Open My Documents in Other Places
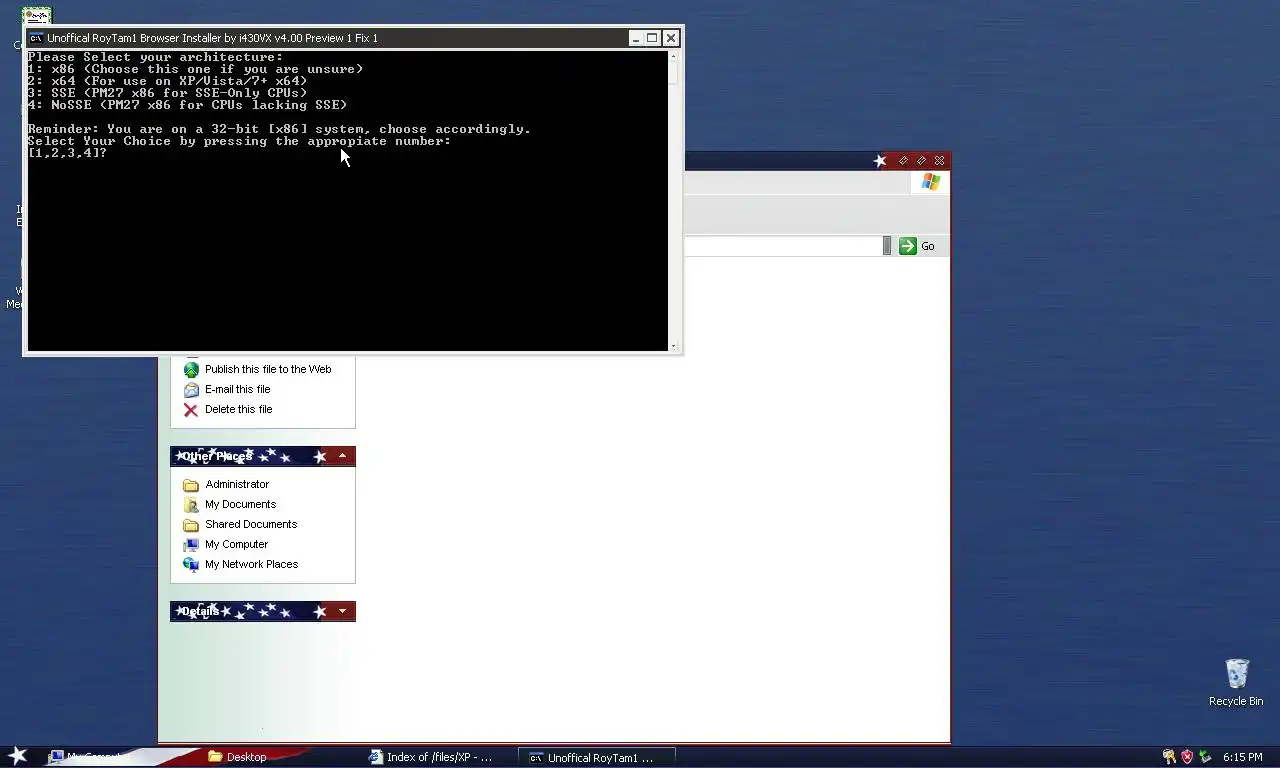Screen dimensions: 1280x768 (240, 504)
